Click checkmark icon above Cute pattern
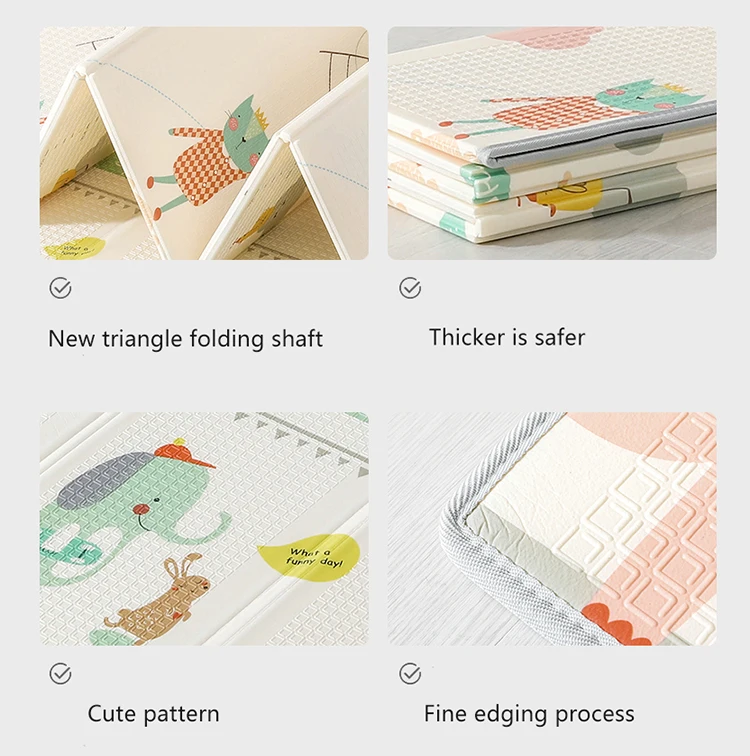Screen dimensions: 750x756 pyautogui.click(x=60, y=674)
